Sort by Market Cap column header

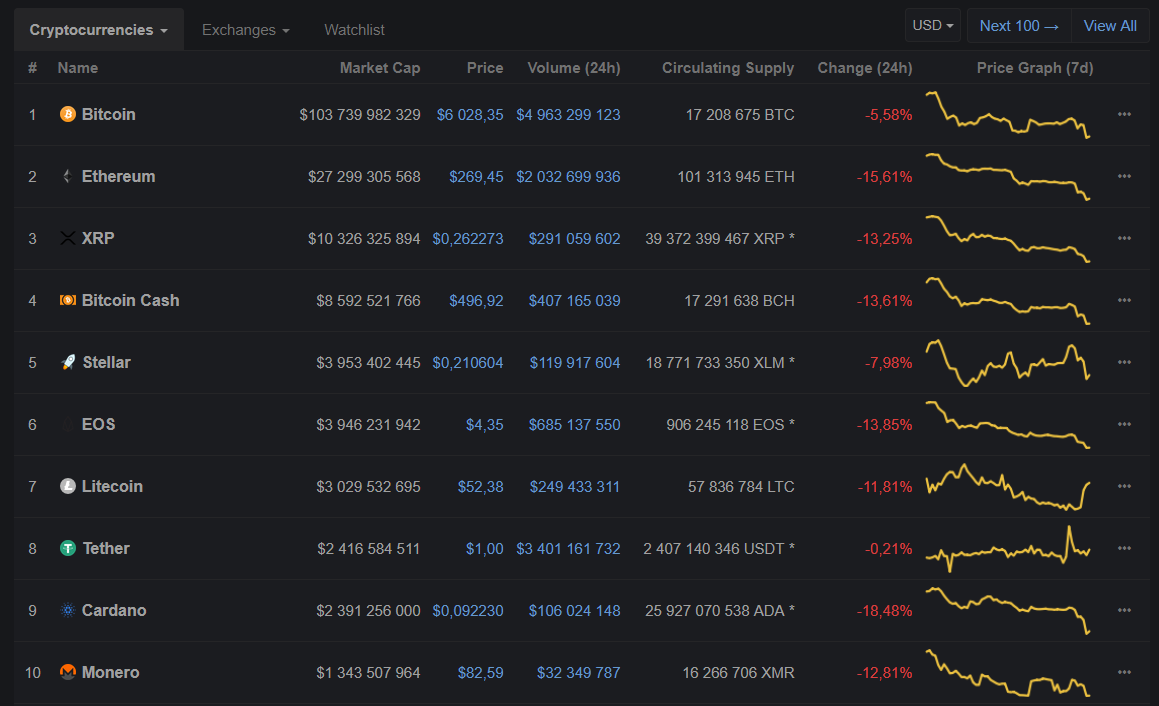[380, 68]
